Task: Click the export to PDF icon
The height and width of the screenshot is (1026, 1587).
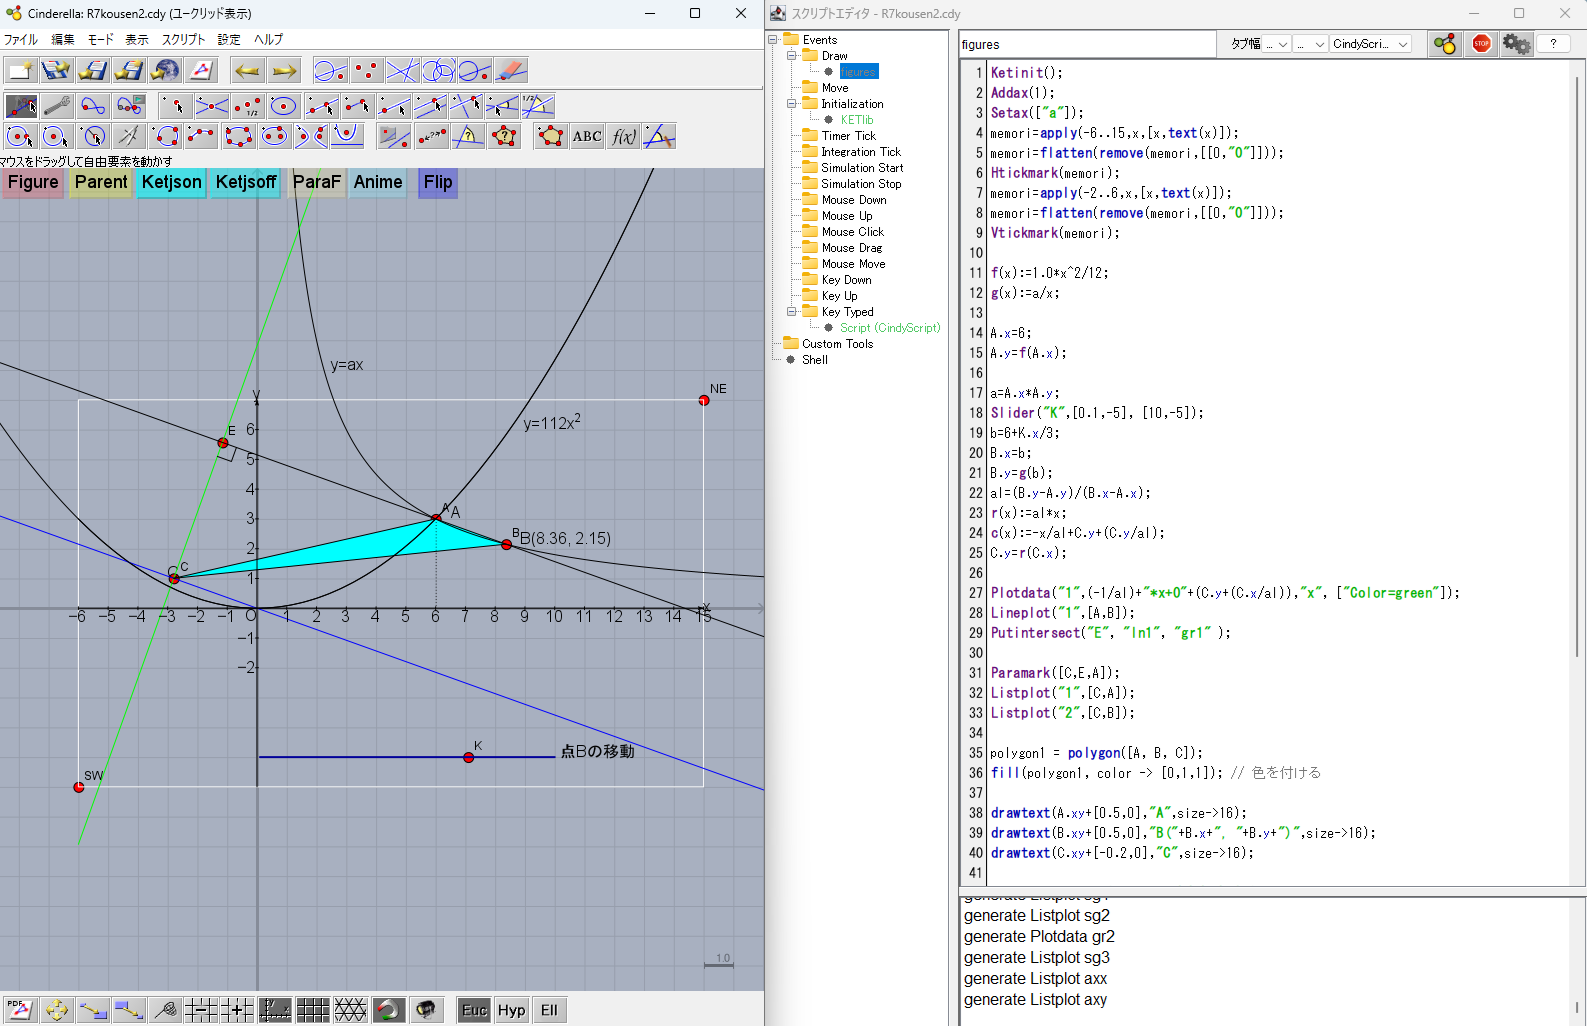Action: [19, 1010]
